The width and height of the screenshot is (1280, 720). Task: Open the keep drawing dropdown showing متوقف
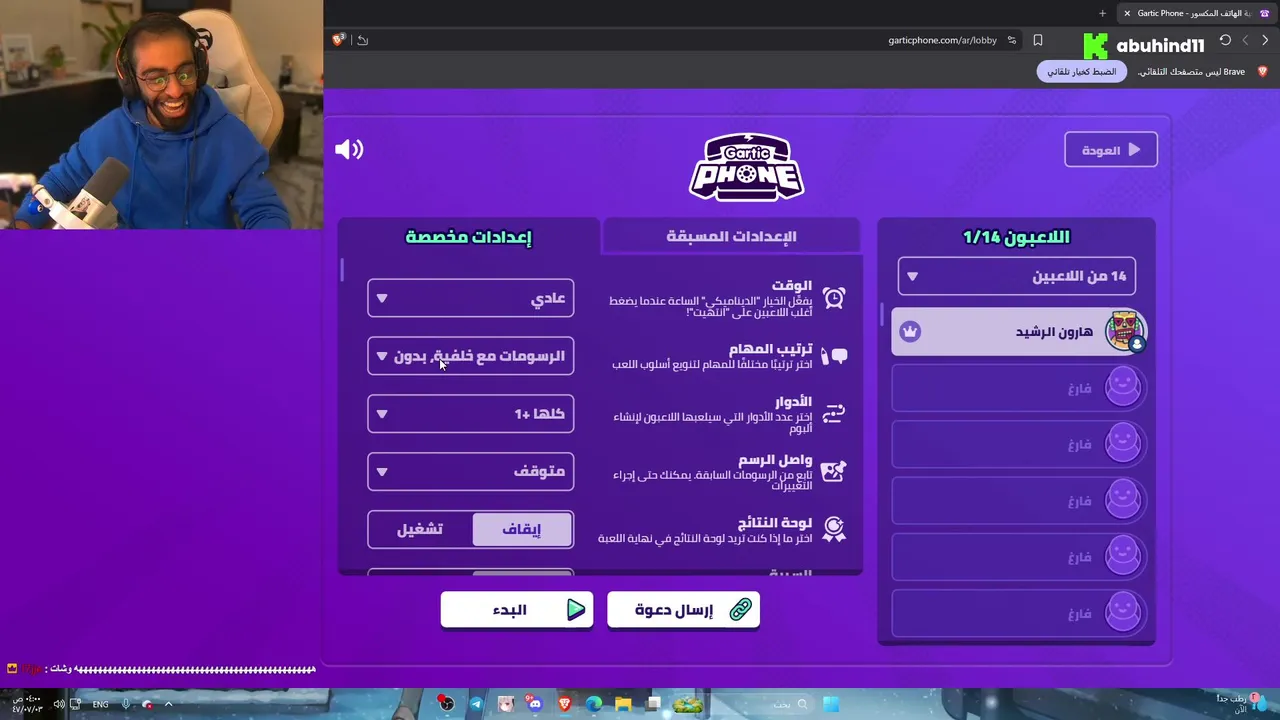[x=471, y=472]
